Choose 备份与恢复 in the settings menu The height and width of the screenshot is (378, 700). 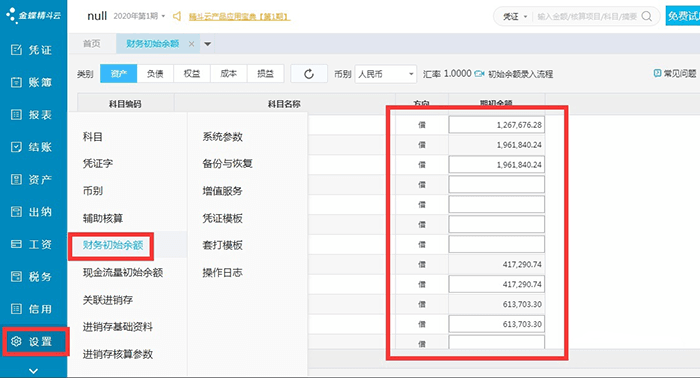(227, 163)
